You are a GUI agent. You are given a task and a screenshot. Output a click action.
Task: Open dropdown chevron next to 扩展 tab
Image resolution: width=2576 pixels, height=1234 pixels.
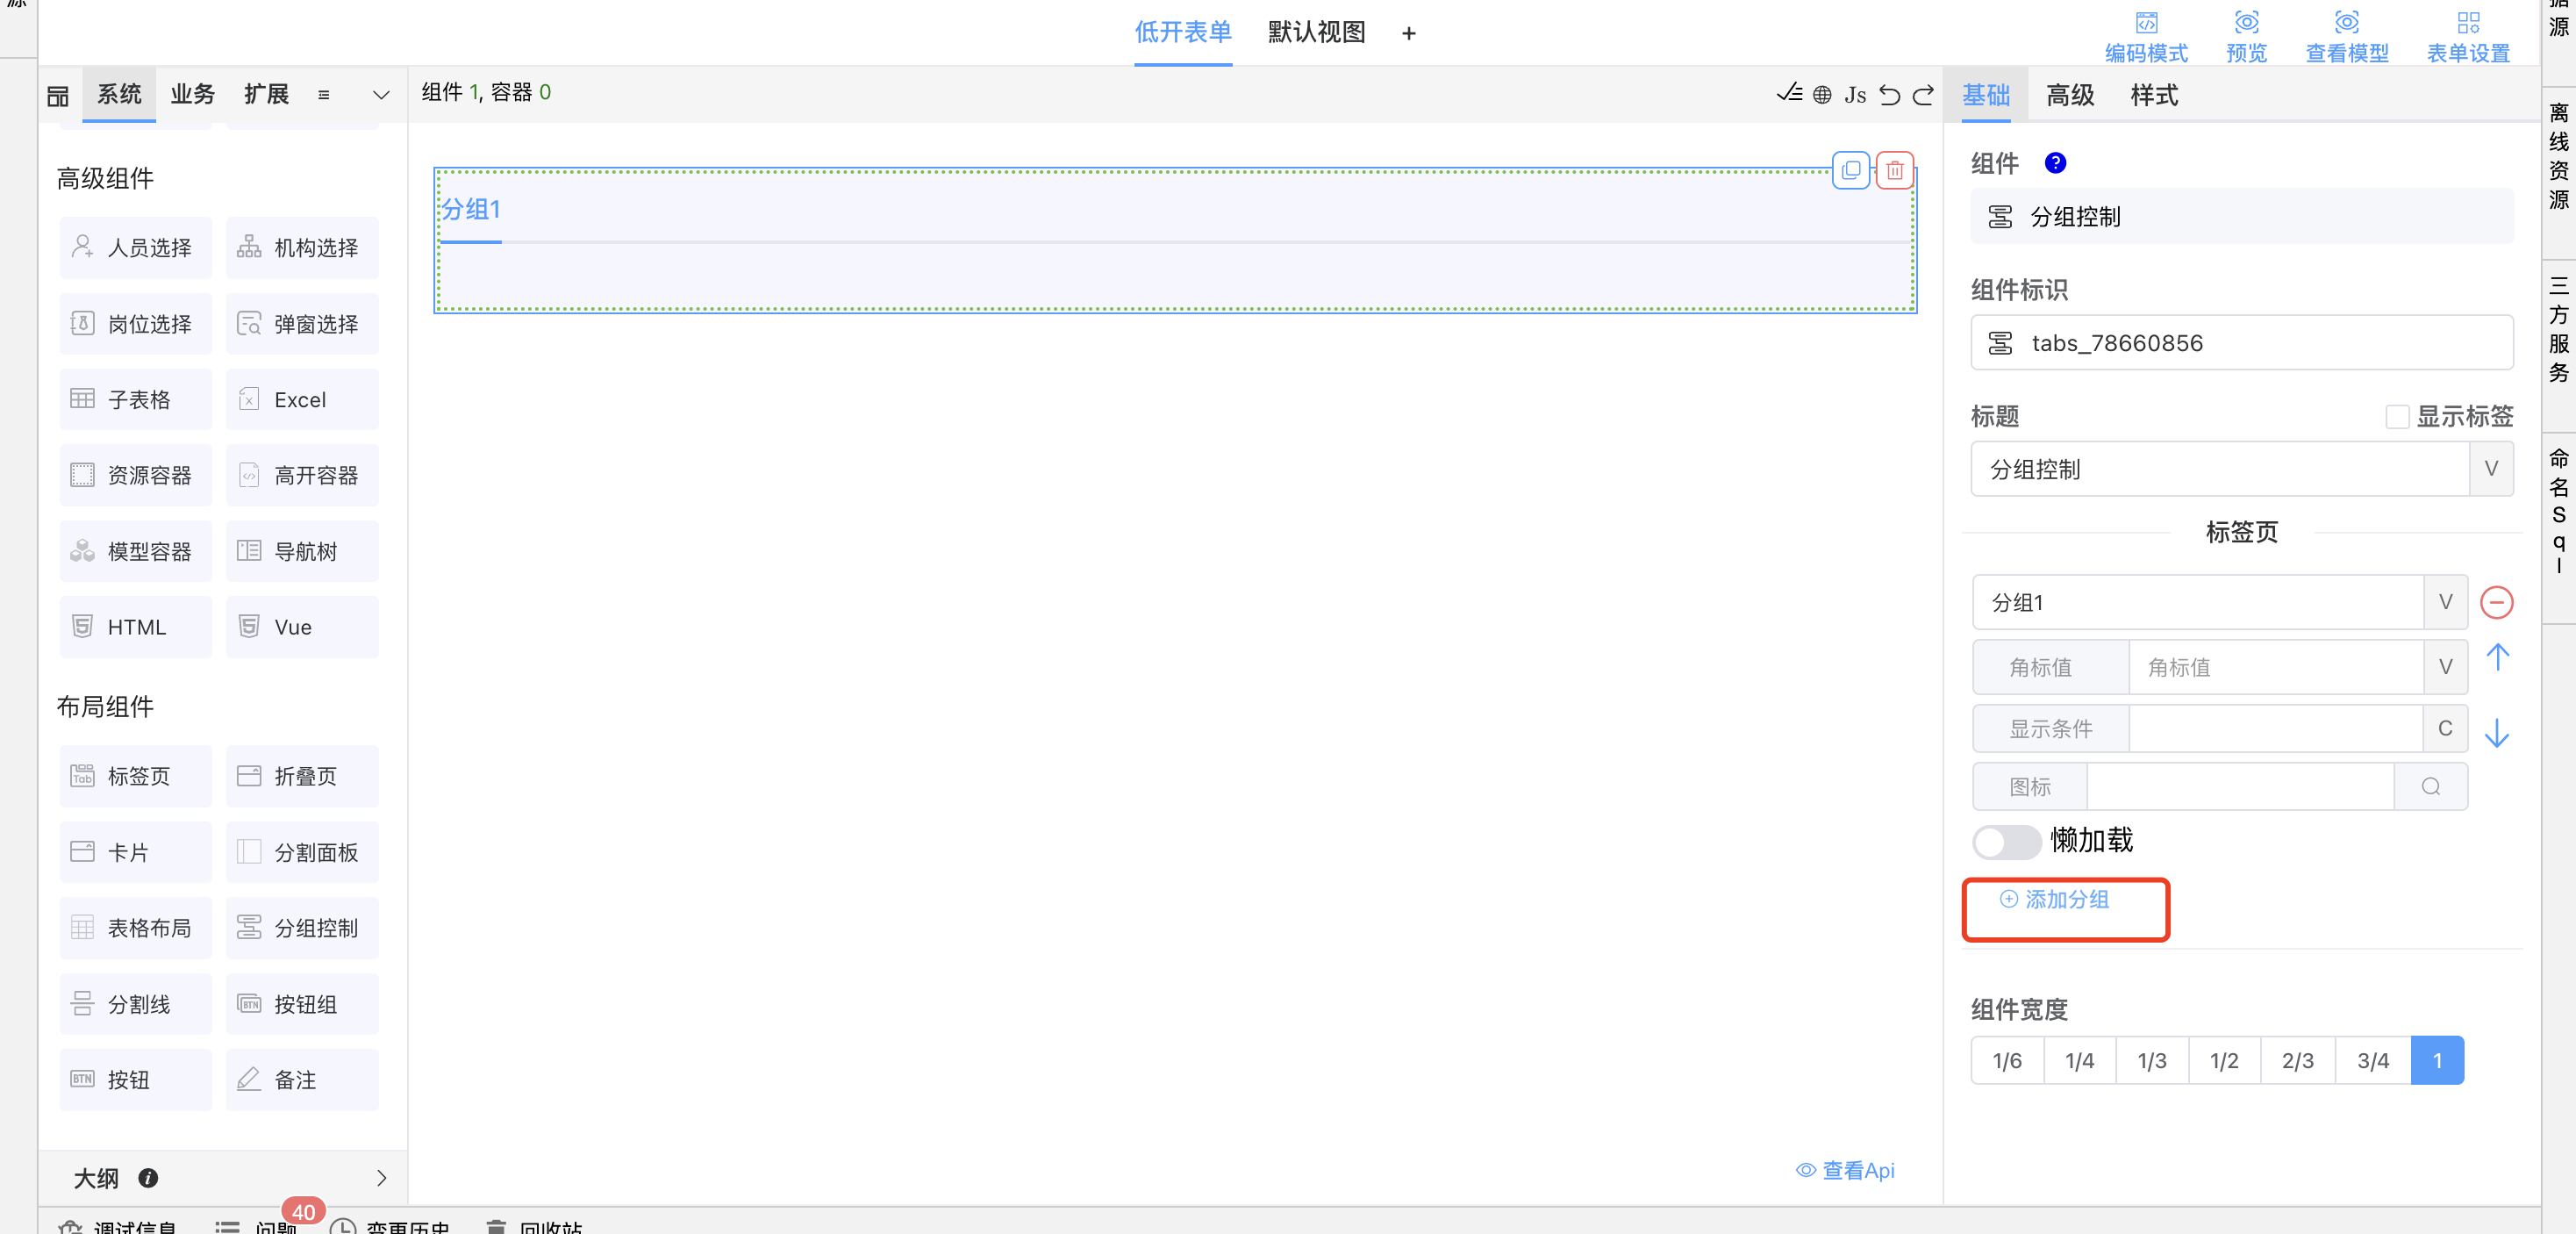pos(381,95)
